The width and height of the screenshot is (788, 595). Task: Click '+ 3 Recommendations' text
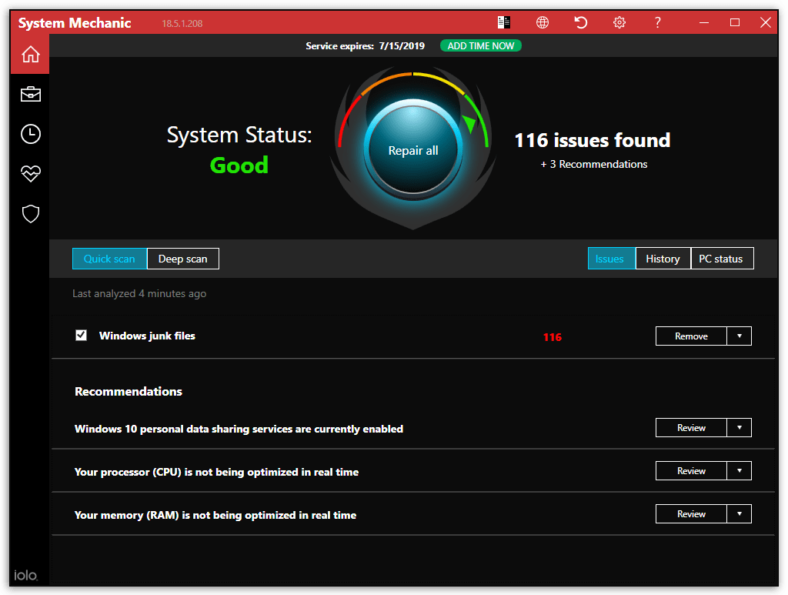594,164
